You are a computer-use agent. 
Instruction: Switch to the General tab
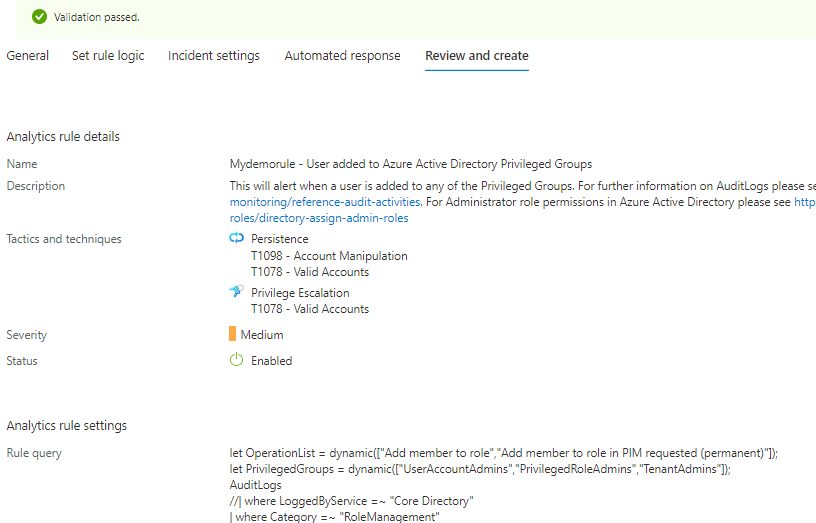click(28, 56)
